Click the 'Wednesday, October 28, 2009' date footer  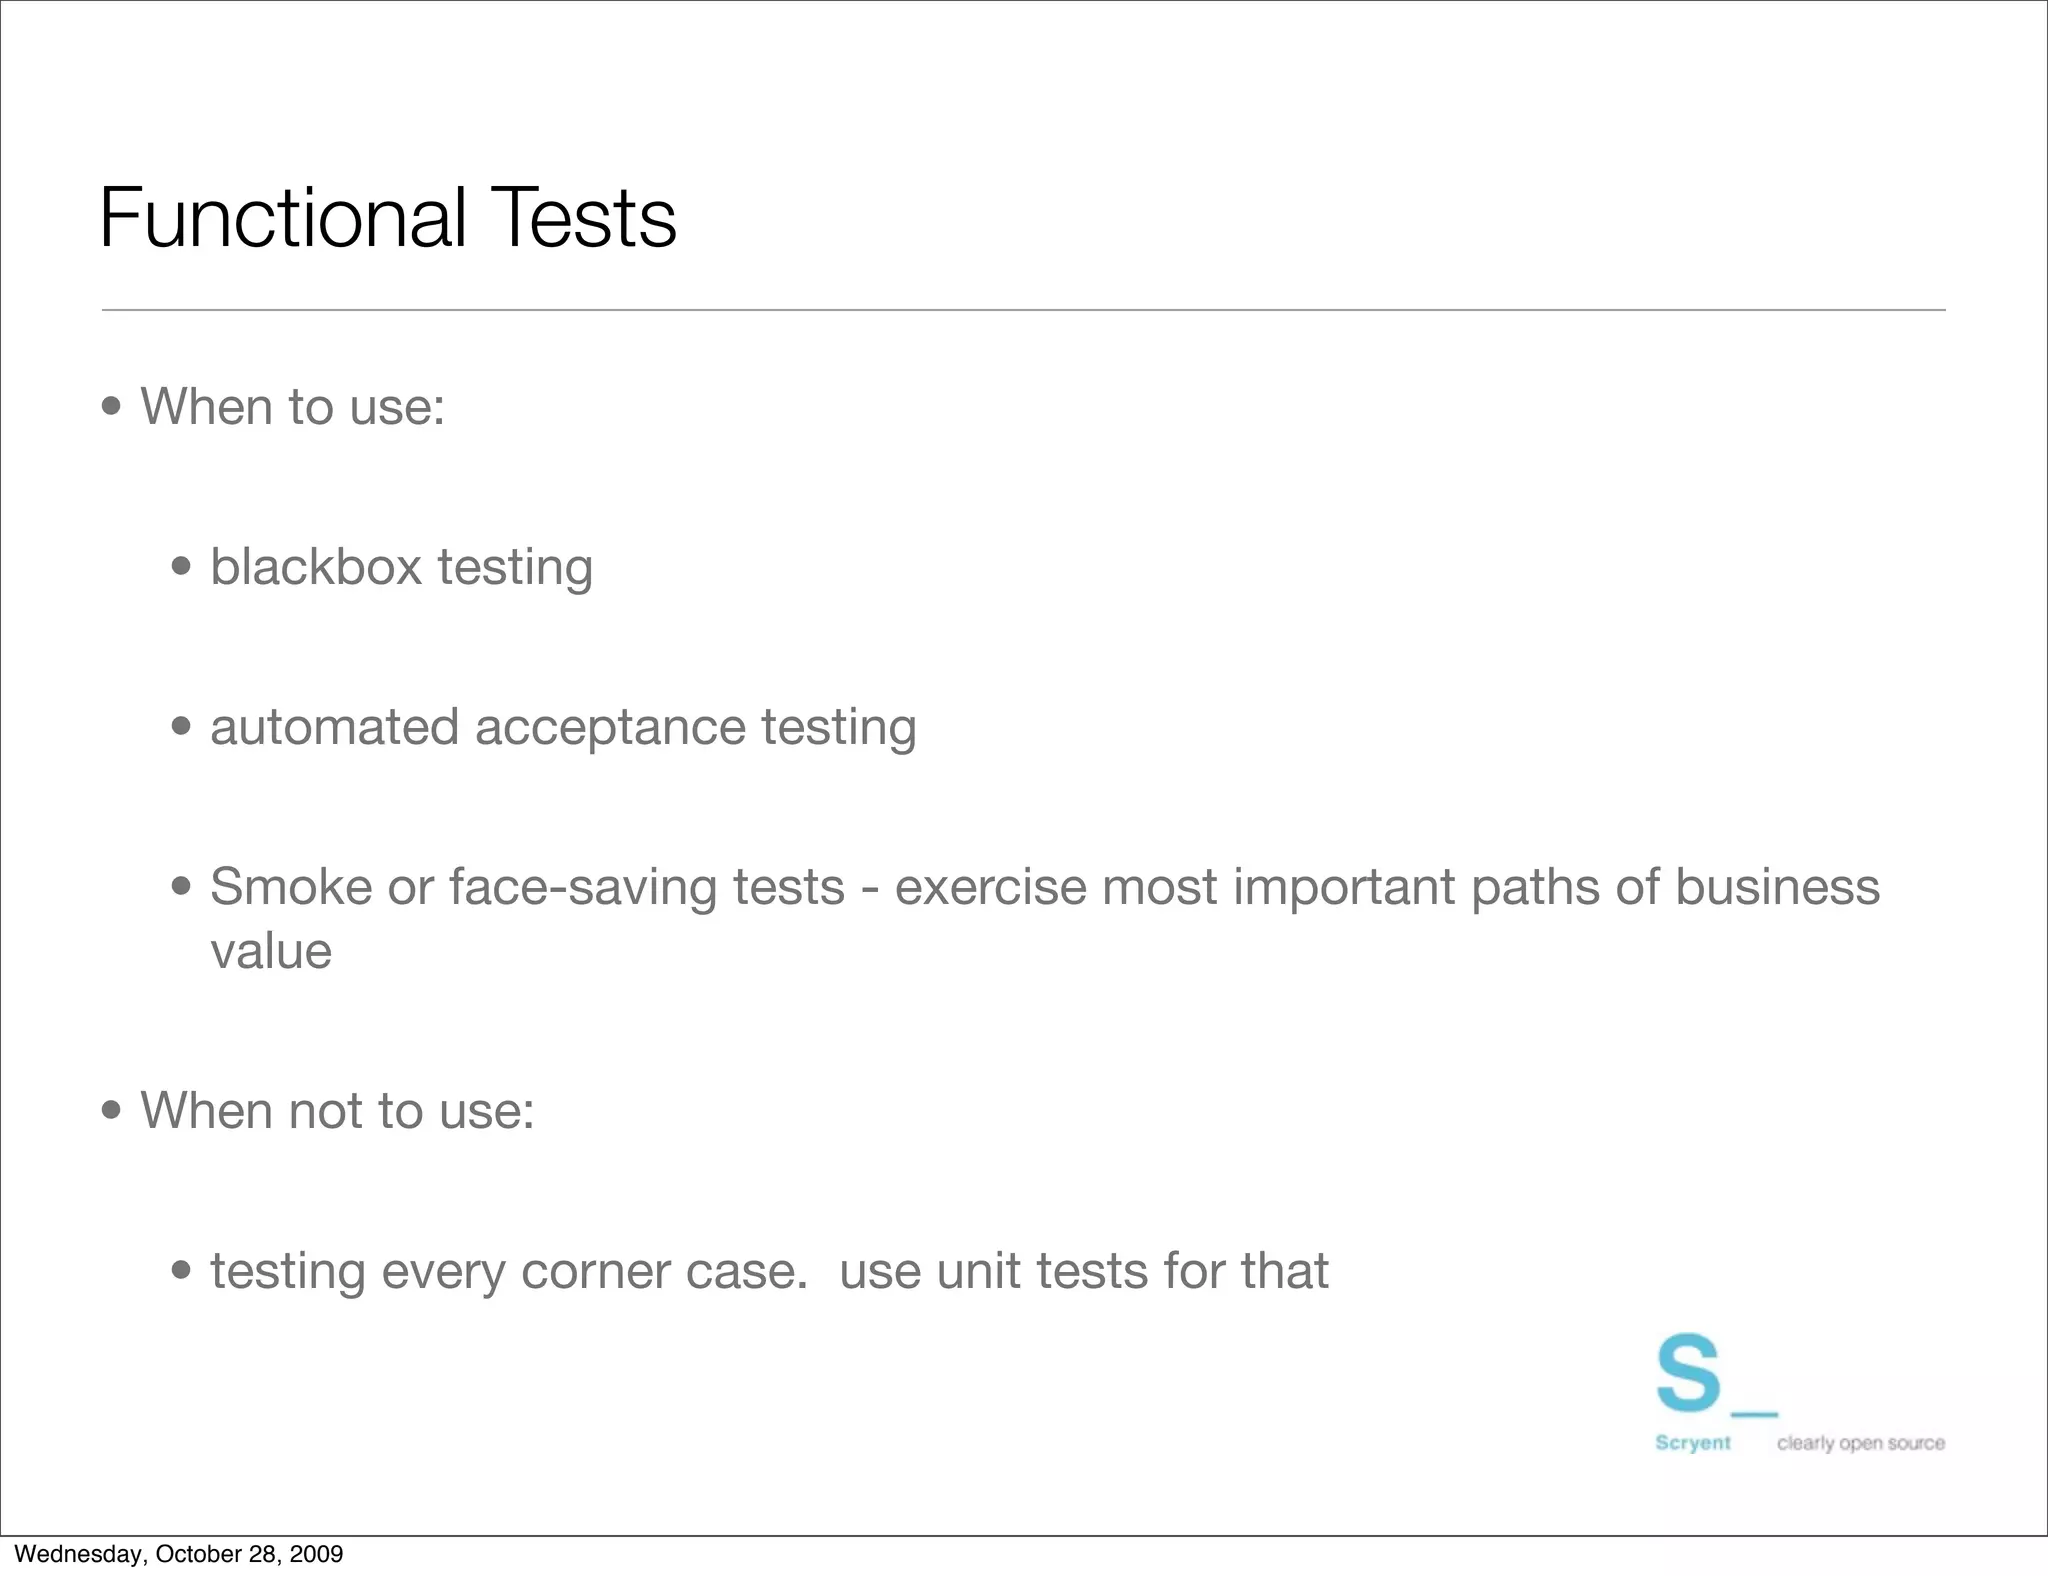point(179,1554)
